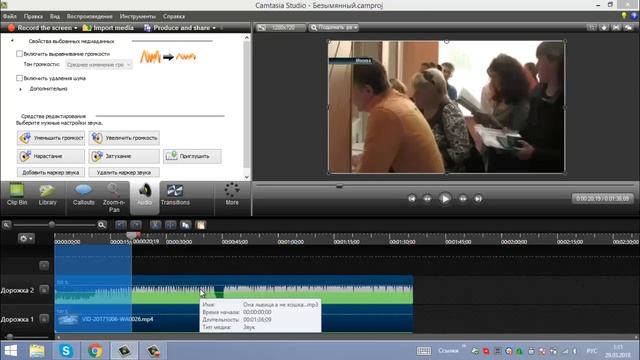The image size is (640, 360).
Task: Open the Вид menu
Action: 55,16
